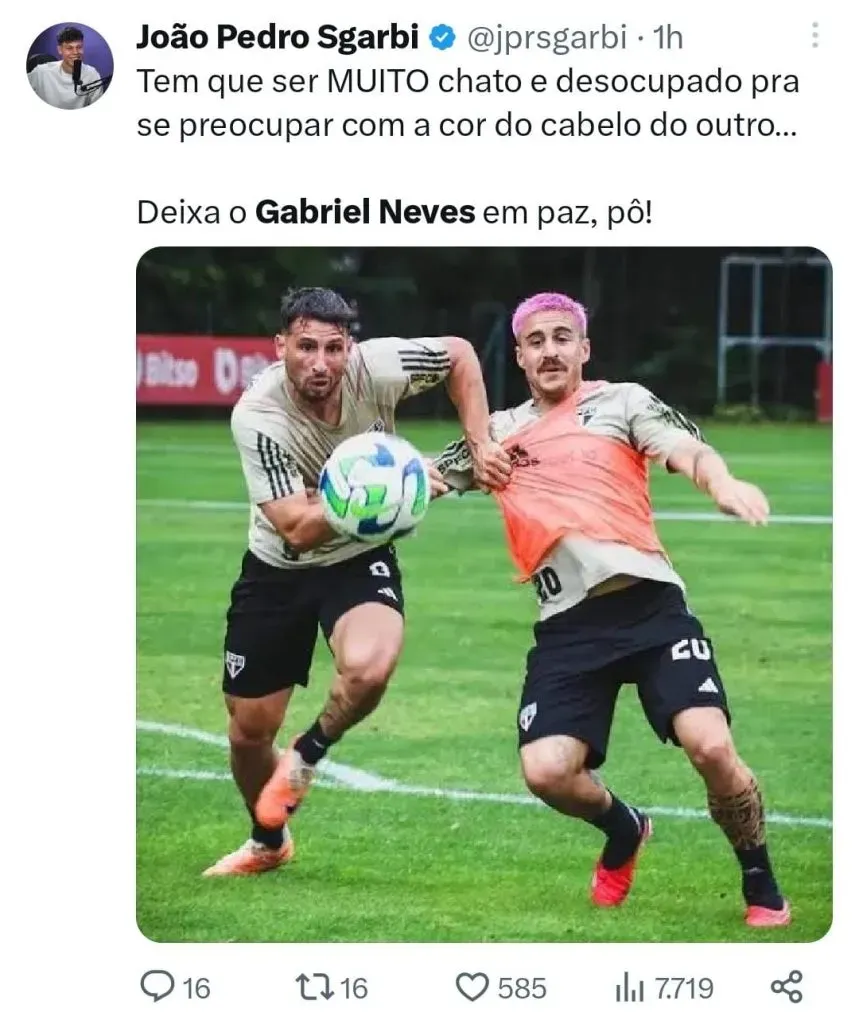Viewport: 859px width, 1024px height.
Task: Click the 7.719 views count
Action: pos(683,988)
